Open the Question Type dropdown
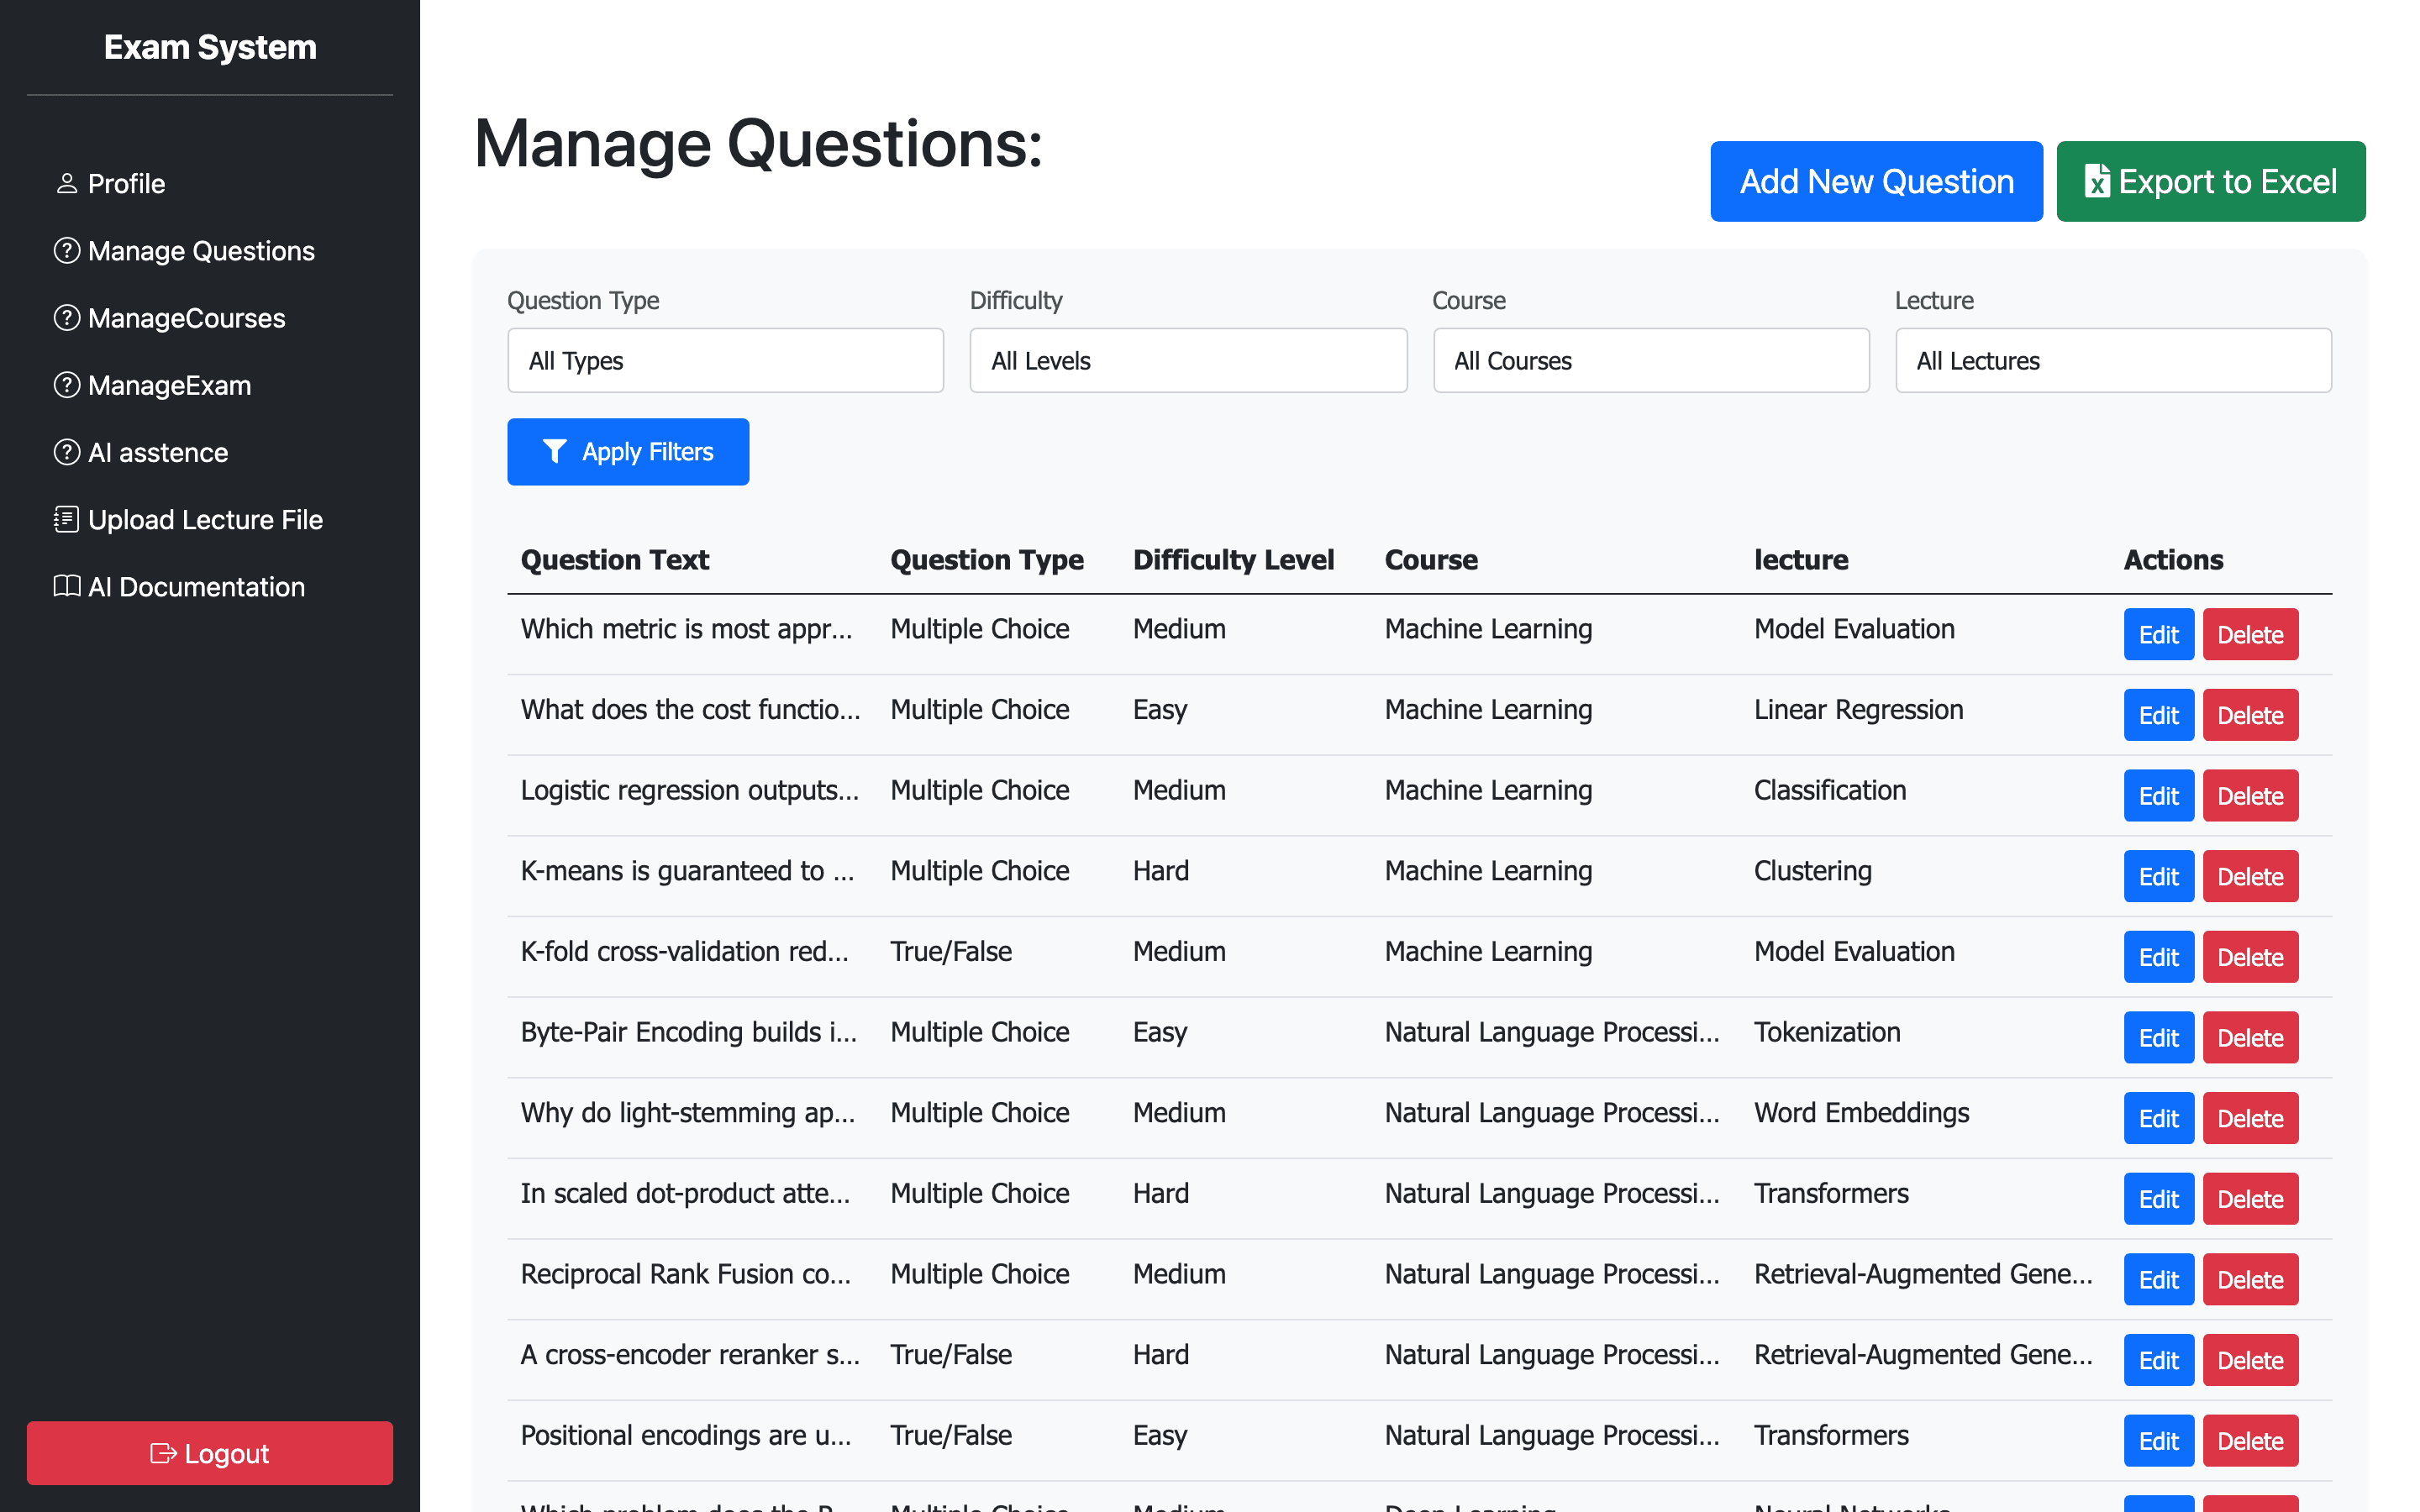Viewport: 2420px width, 1512px height. pos(725,360)
